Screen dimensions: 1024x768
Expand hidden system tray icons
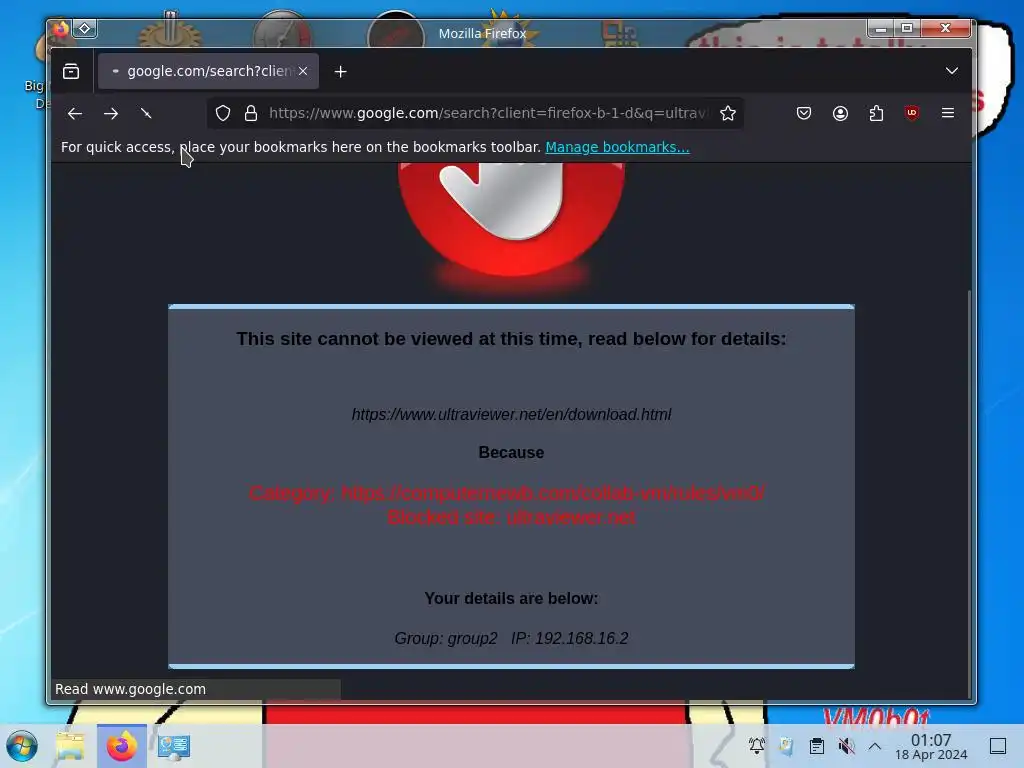click(875, 746)
